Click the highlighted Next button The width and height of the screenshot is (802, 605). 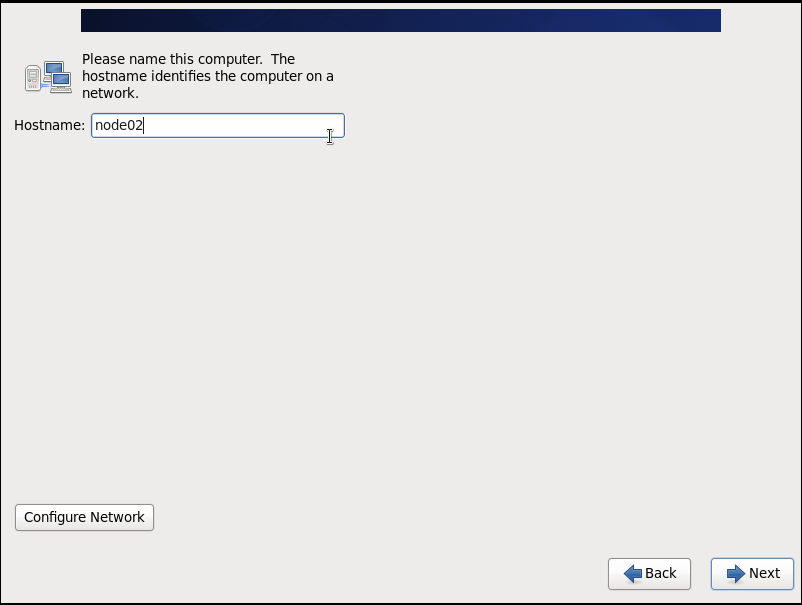pyautogui.click(x=752, y=573)
